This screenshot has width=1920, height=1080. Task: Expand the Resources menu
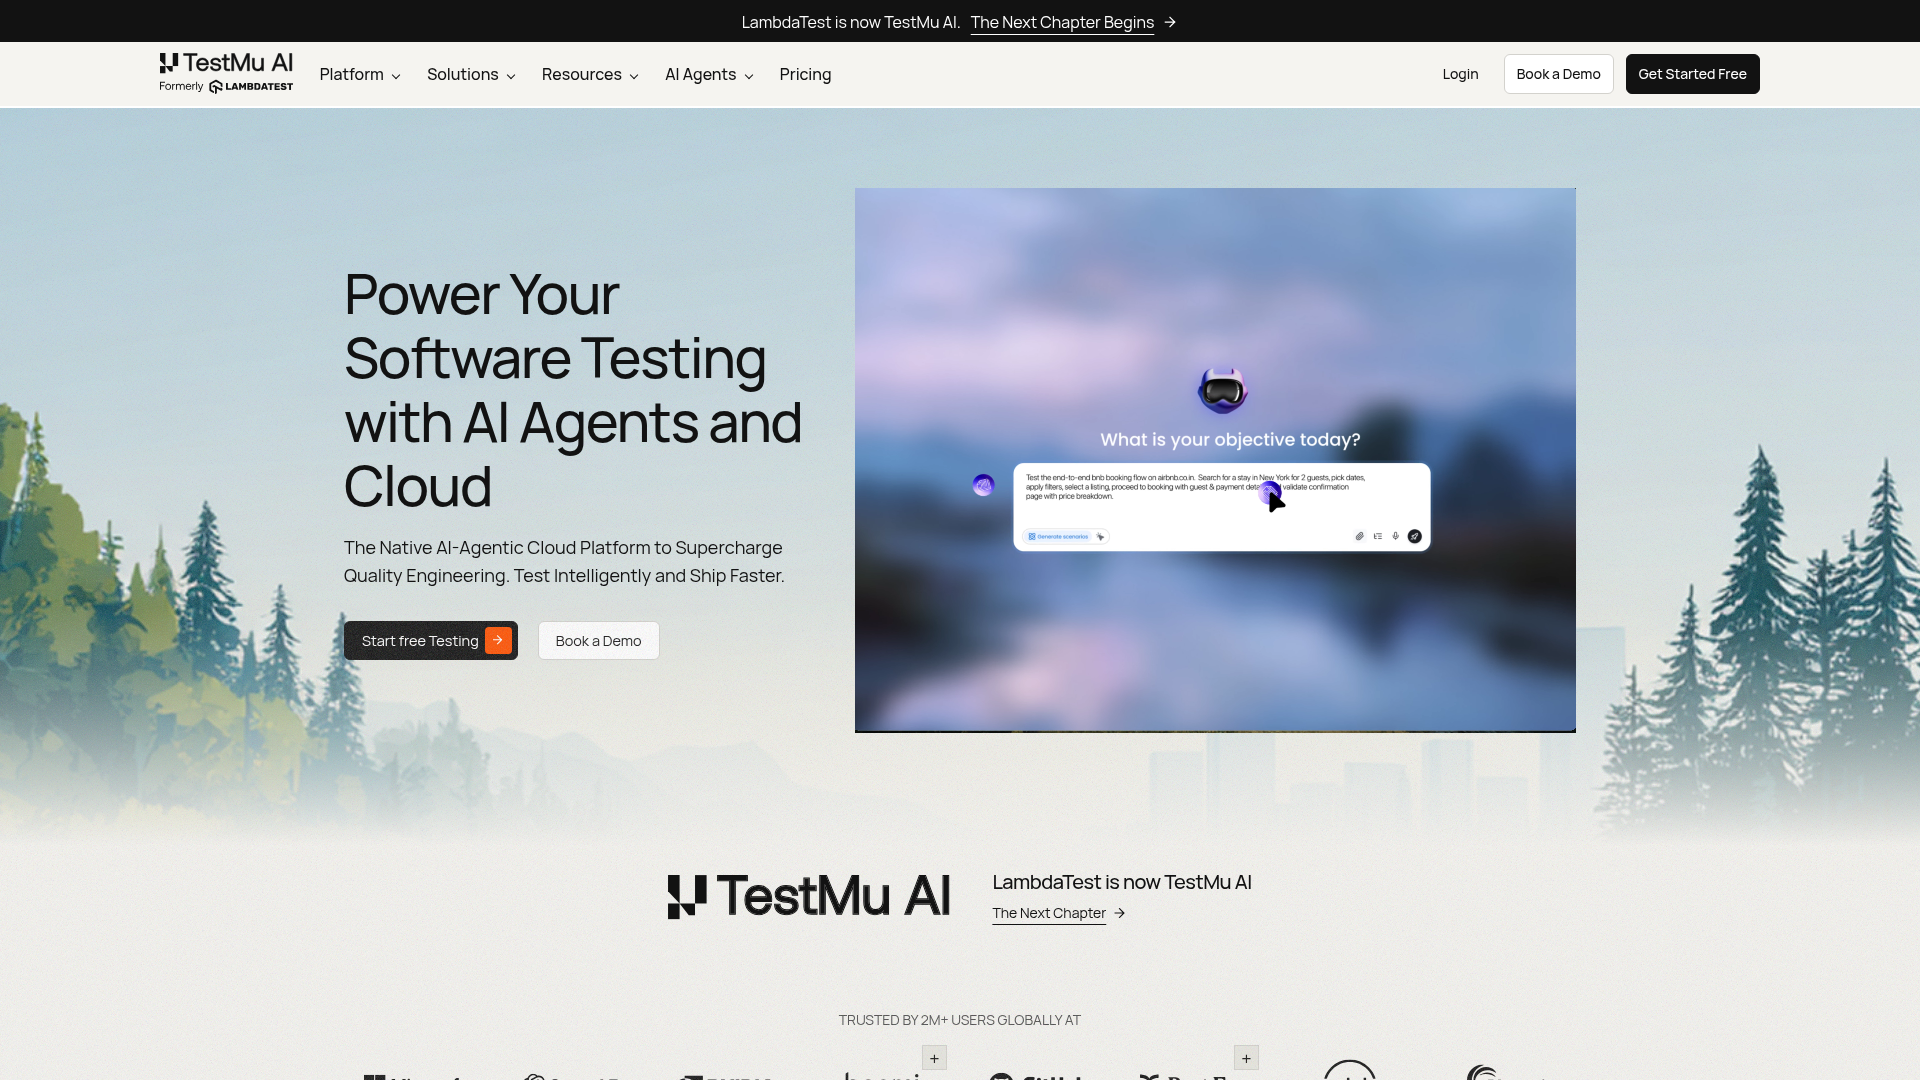590,75
